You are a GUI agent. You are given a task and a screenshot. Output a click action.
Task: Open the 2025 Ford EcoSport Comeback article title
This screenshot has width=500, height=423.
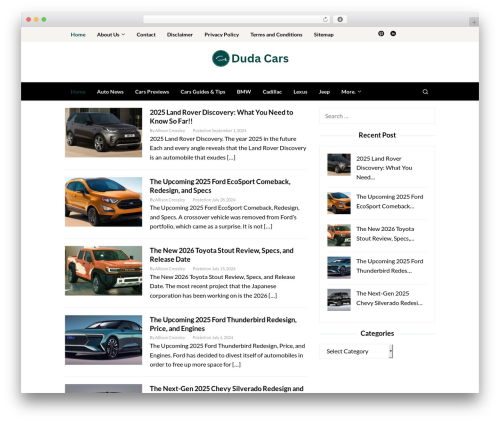click(220, 186)
